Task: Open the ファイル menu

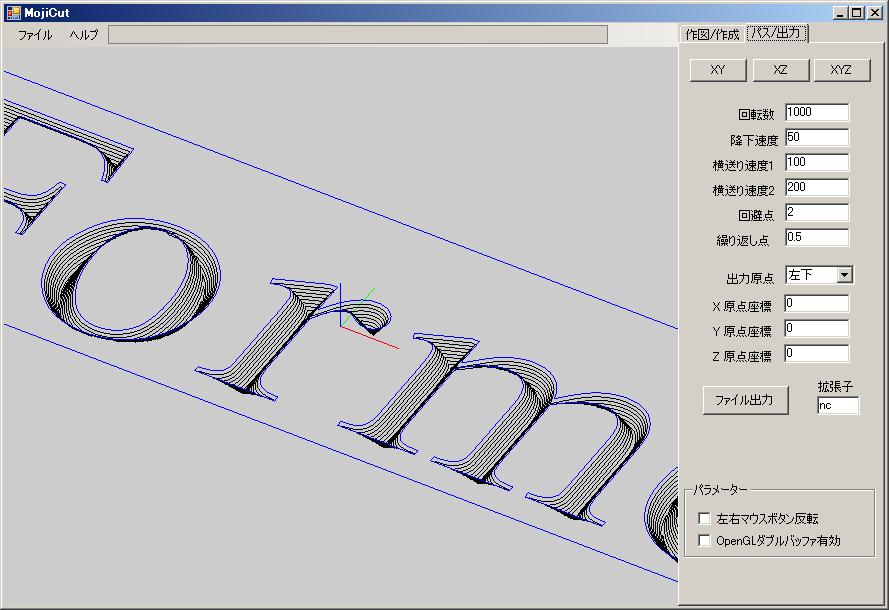Action: (35, 35)
